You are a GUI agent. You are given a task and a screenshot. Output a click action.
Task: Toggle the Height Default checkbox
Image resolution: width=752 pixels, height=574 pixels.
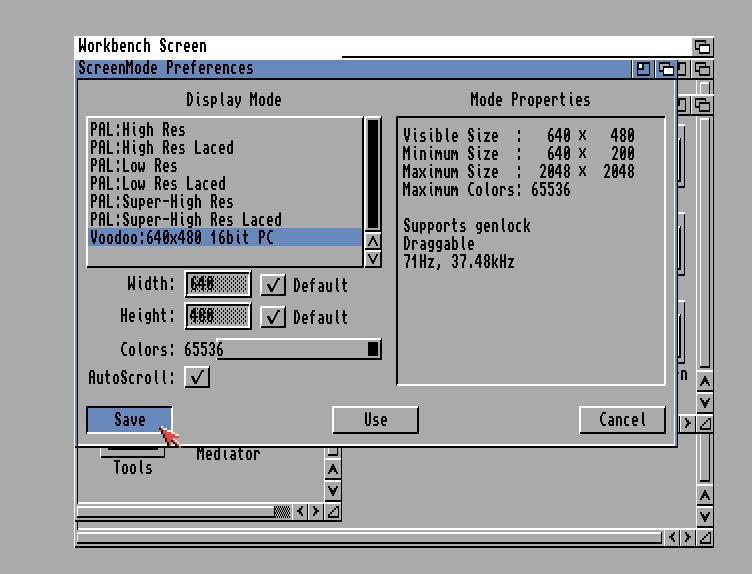coord(273,317)
